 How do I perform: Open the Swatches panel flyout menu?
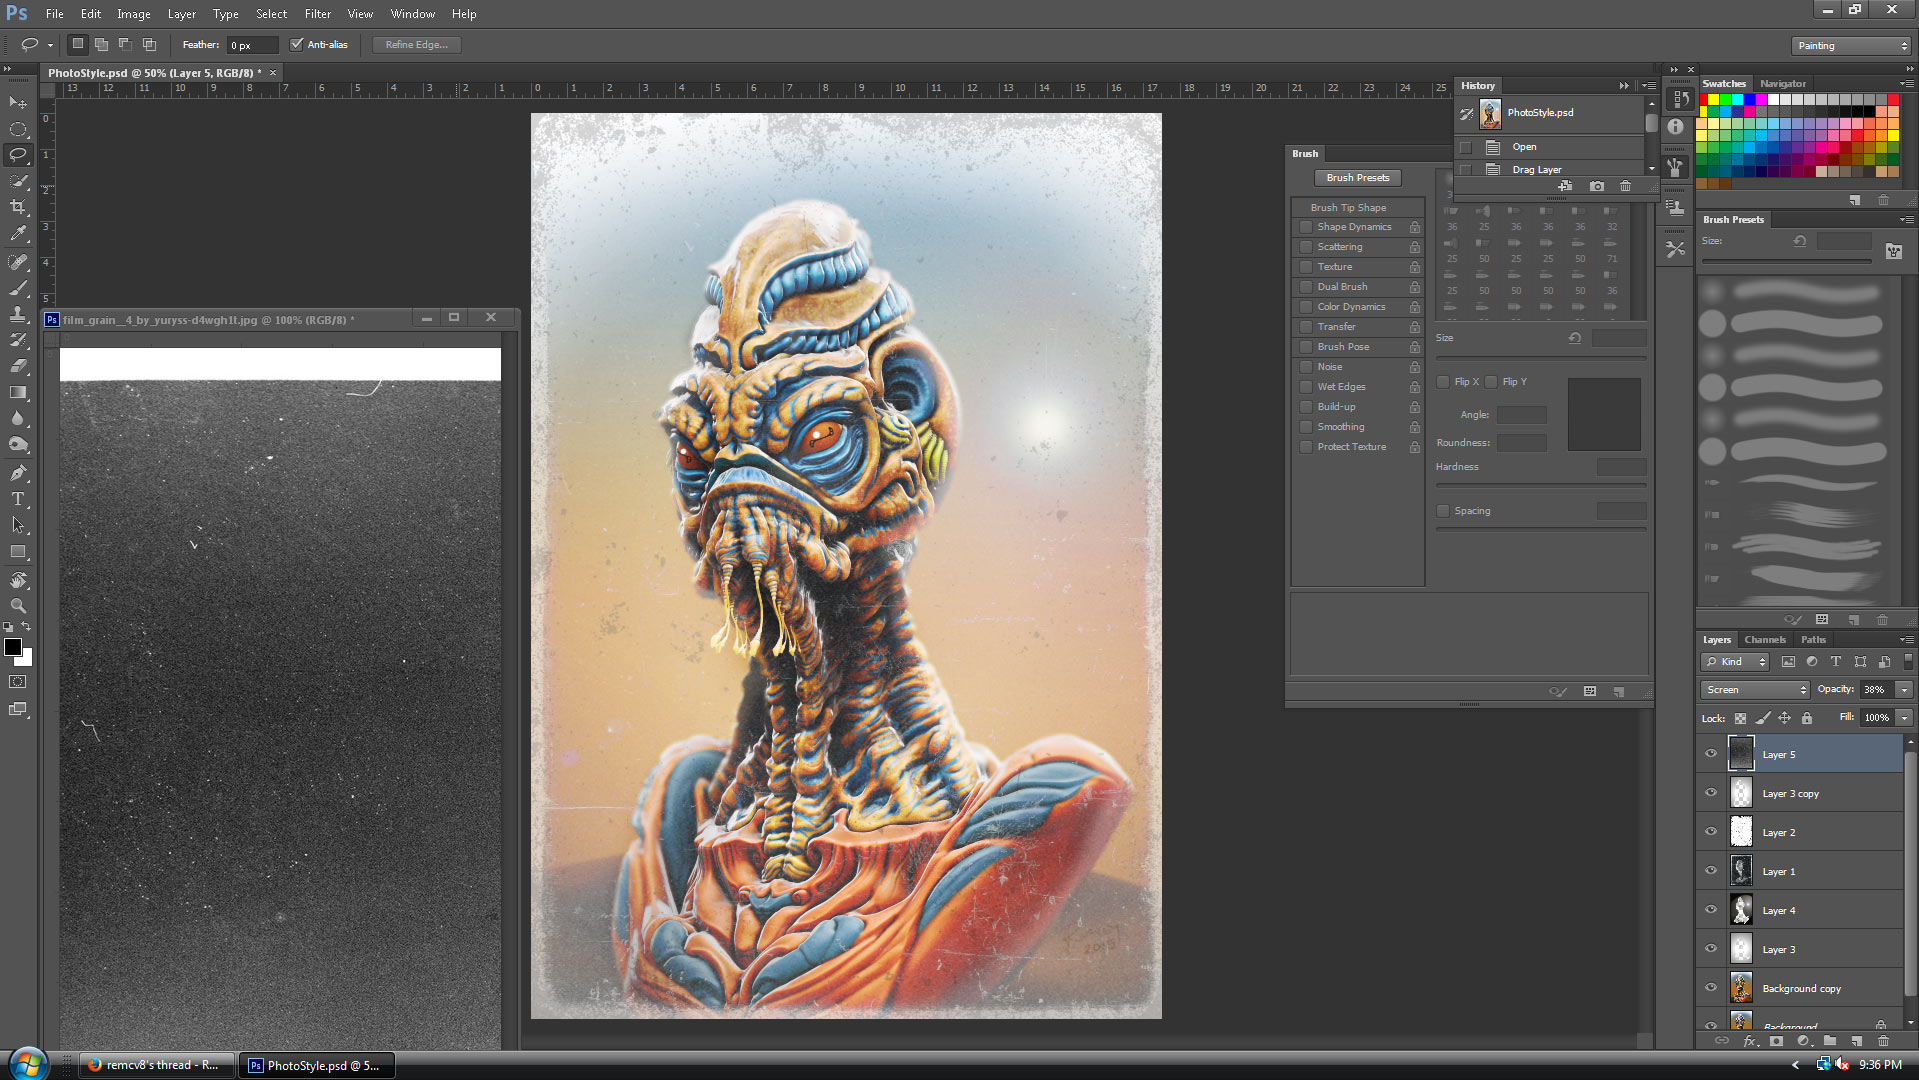coord(1906,84)
